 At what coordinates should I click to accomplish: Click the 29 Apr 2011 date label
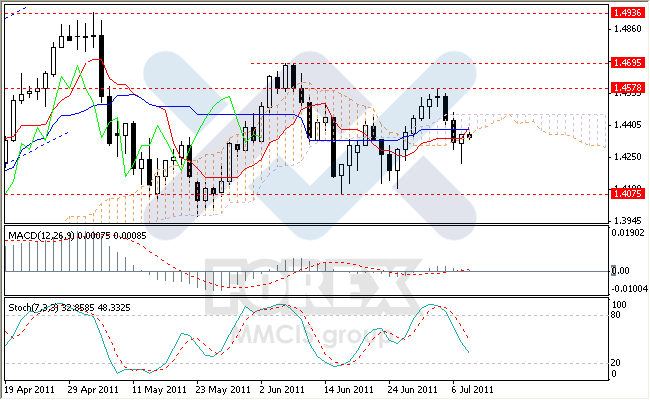[93, 390]
